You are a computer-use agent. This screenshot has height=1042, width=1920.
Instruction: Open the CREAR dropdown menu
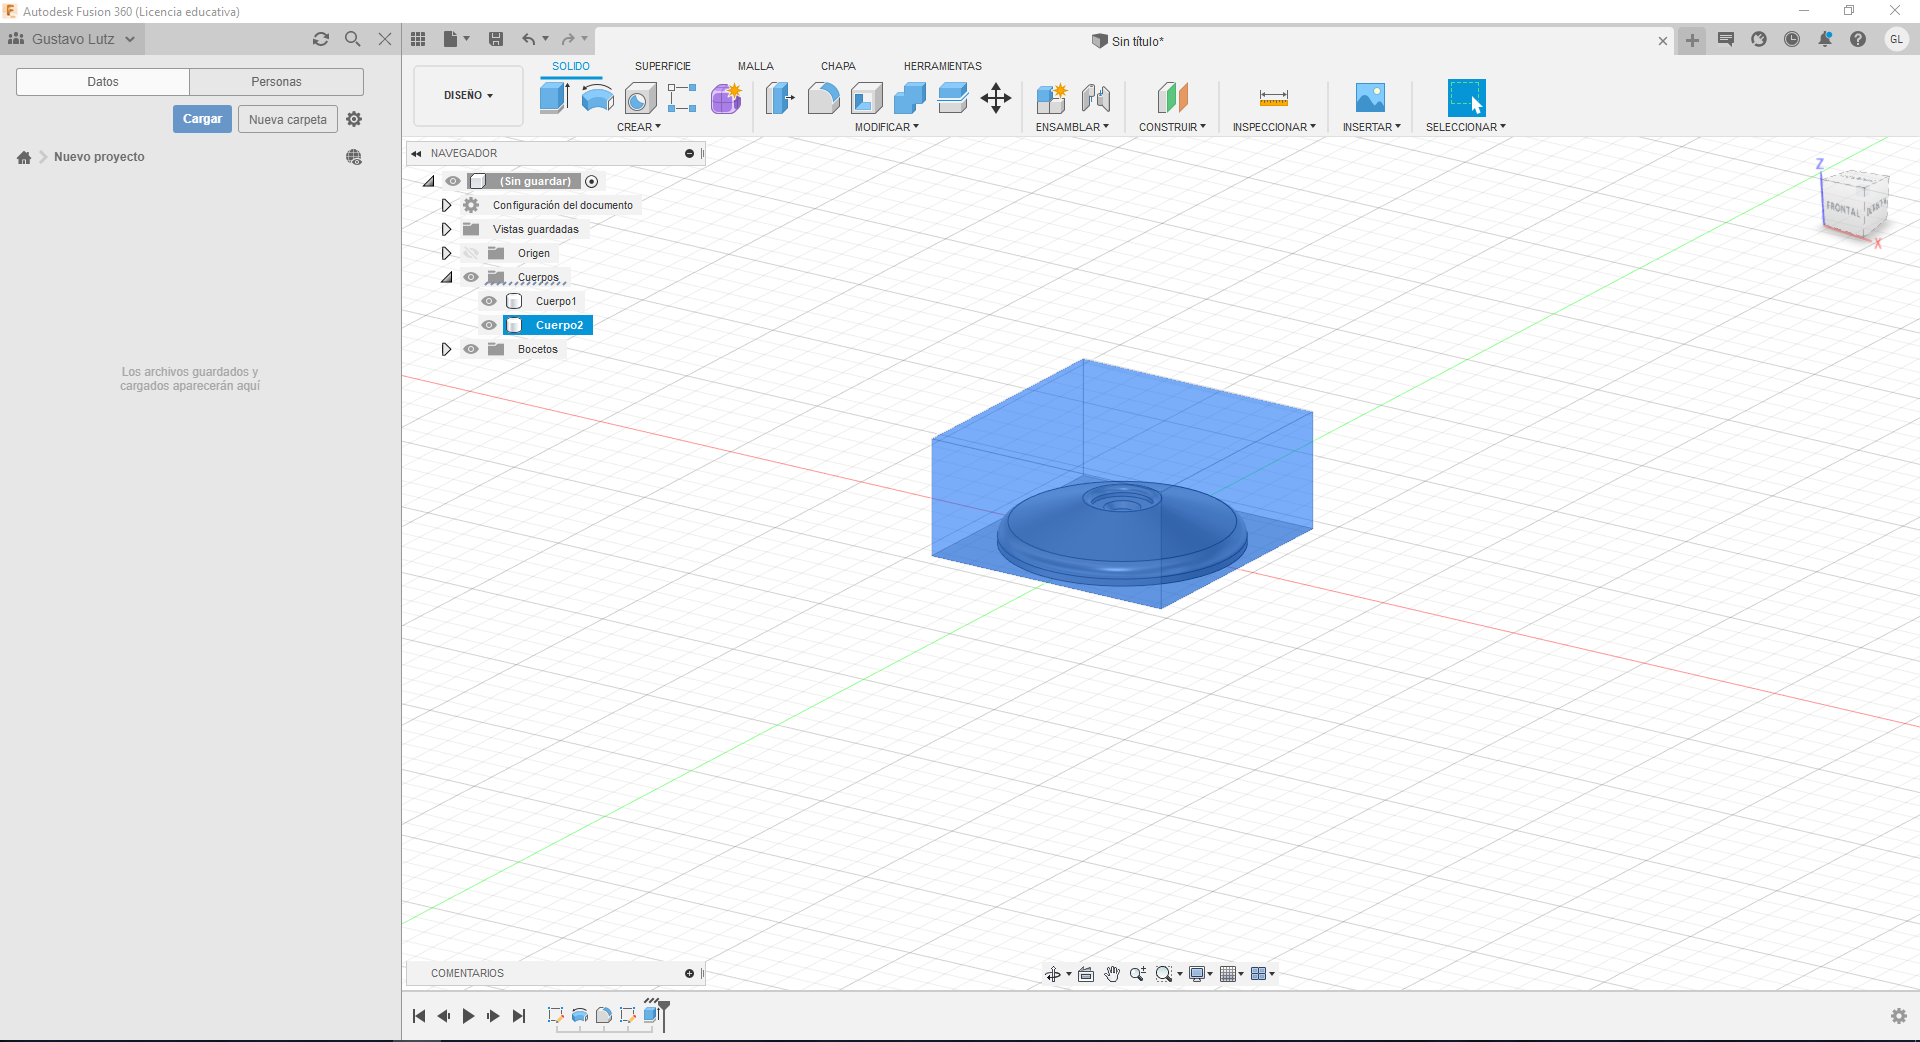(639, 127)
